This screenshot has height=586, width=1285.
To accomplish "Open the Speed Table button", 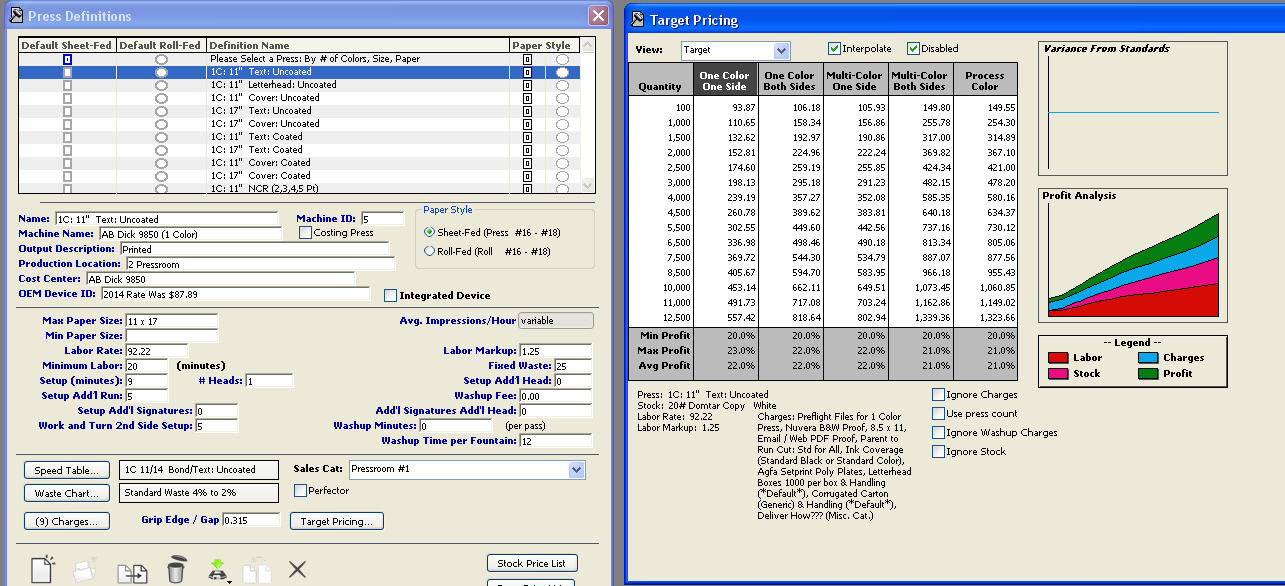I will [67, 470].
